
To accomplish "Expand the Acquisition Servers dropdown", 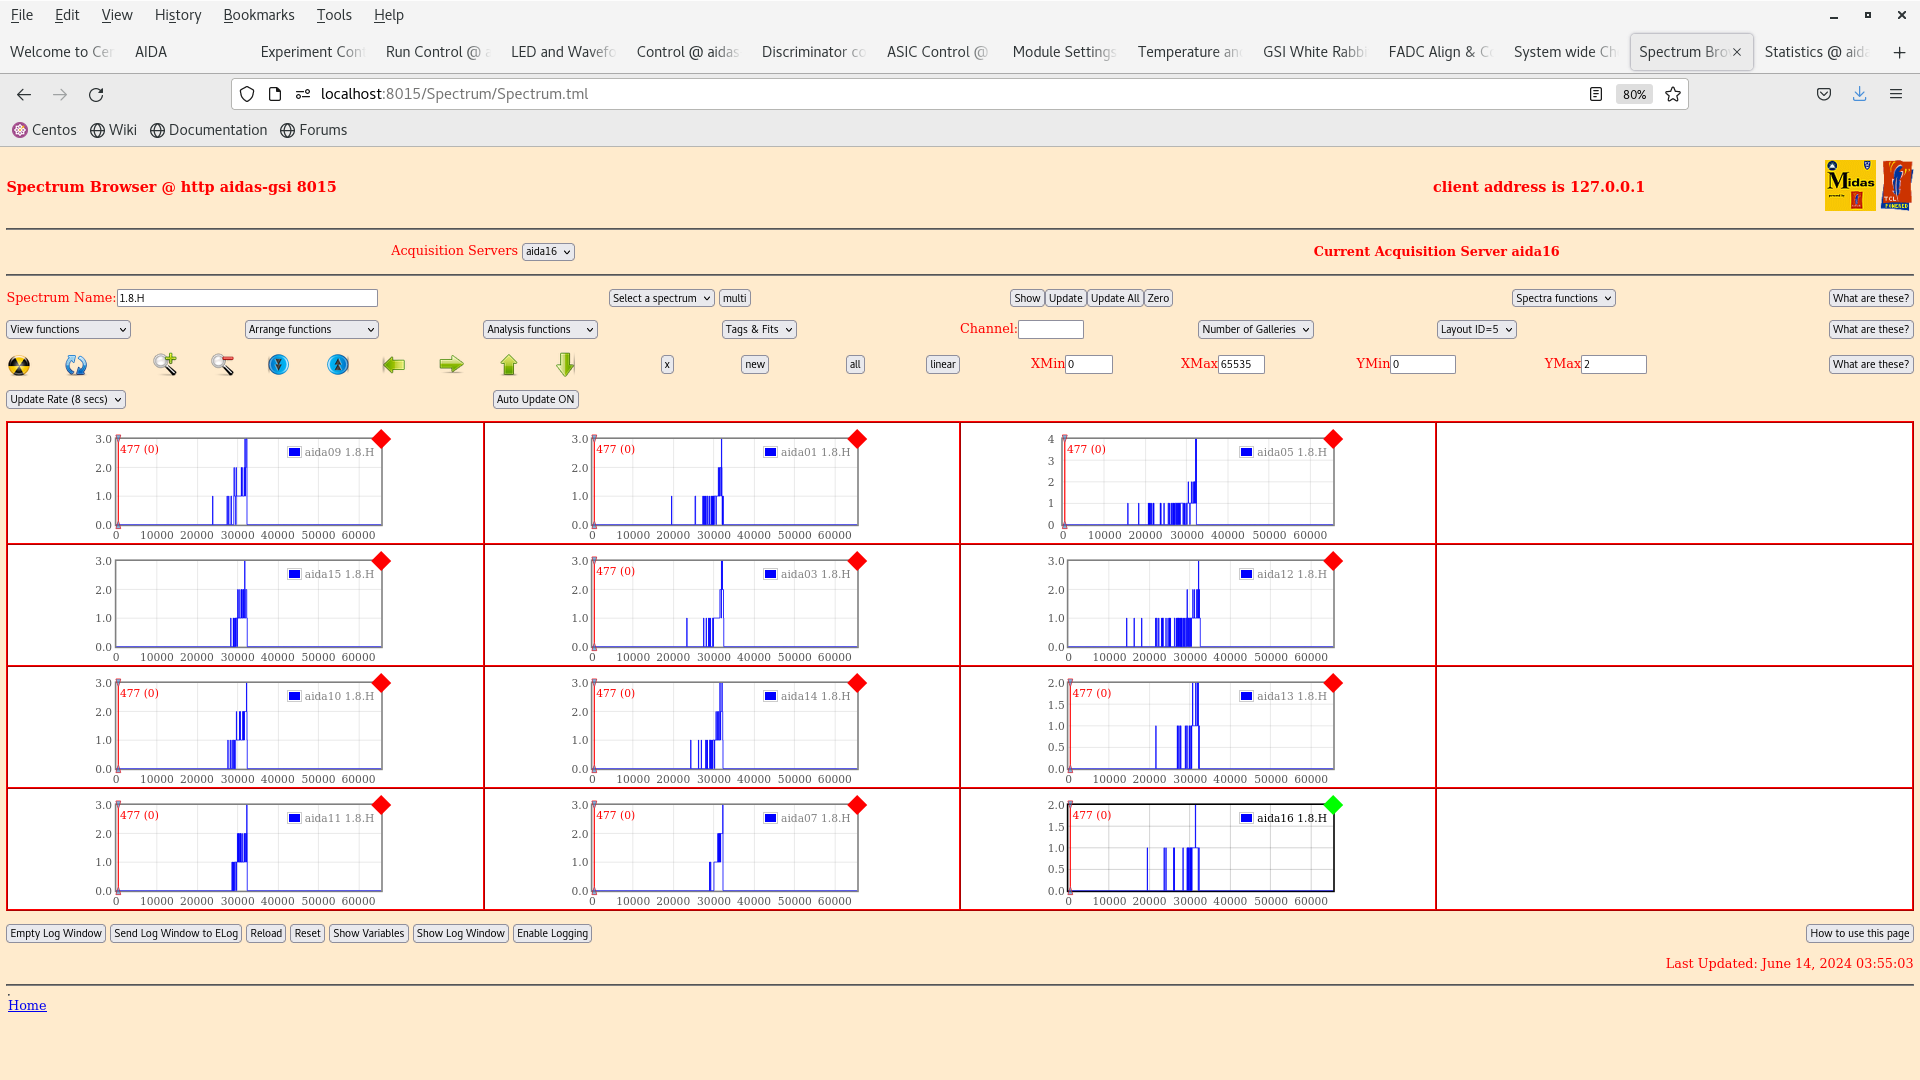I will 549,251.
